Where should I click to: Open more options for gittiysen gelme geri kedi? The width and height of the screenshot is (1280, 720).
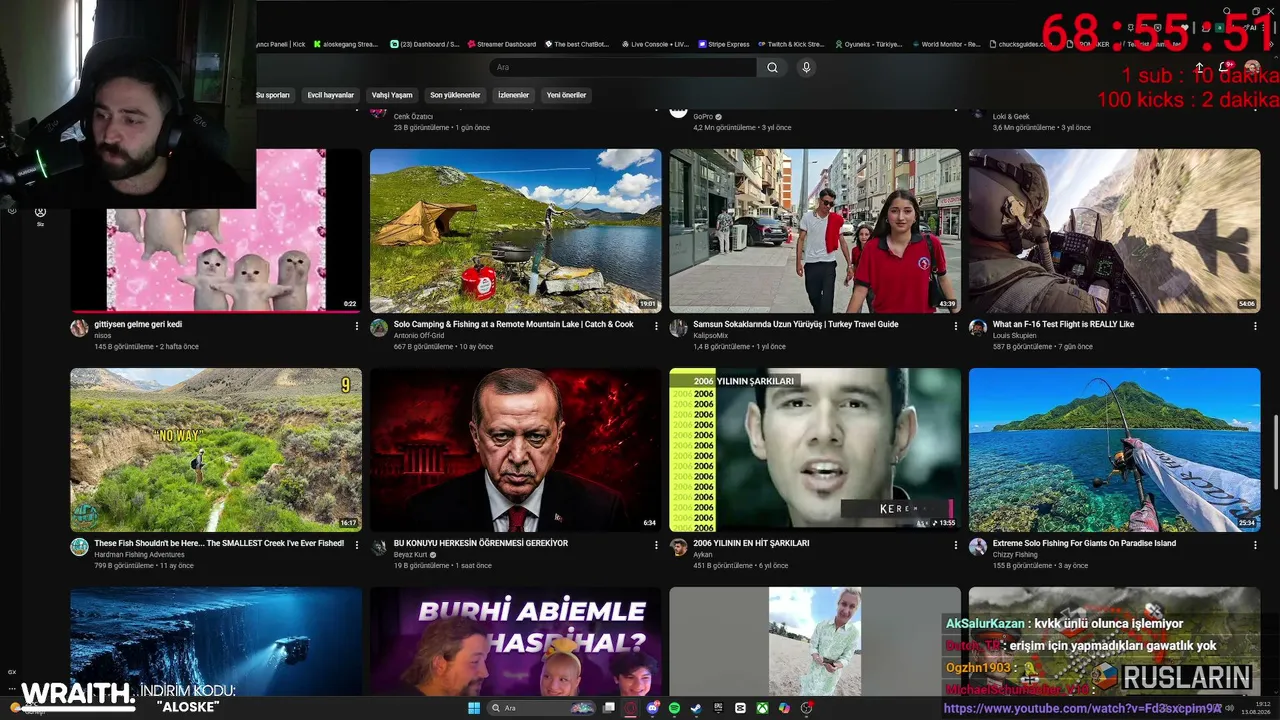[357, 326]
